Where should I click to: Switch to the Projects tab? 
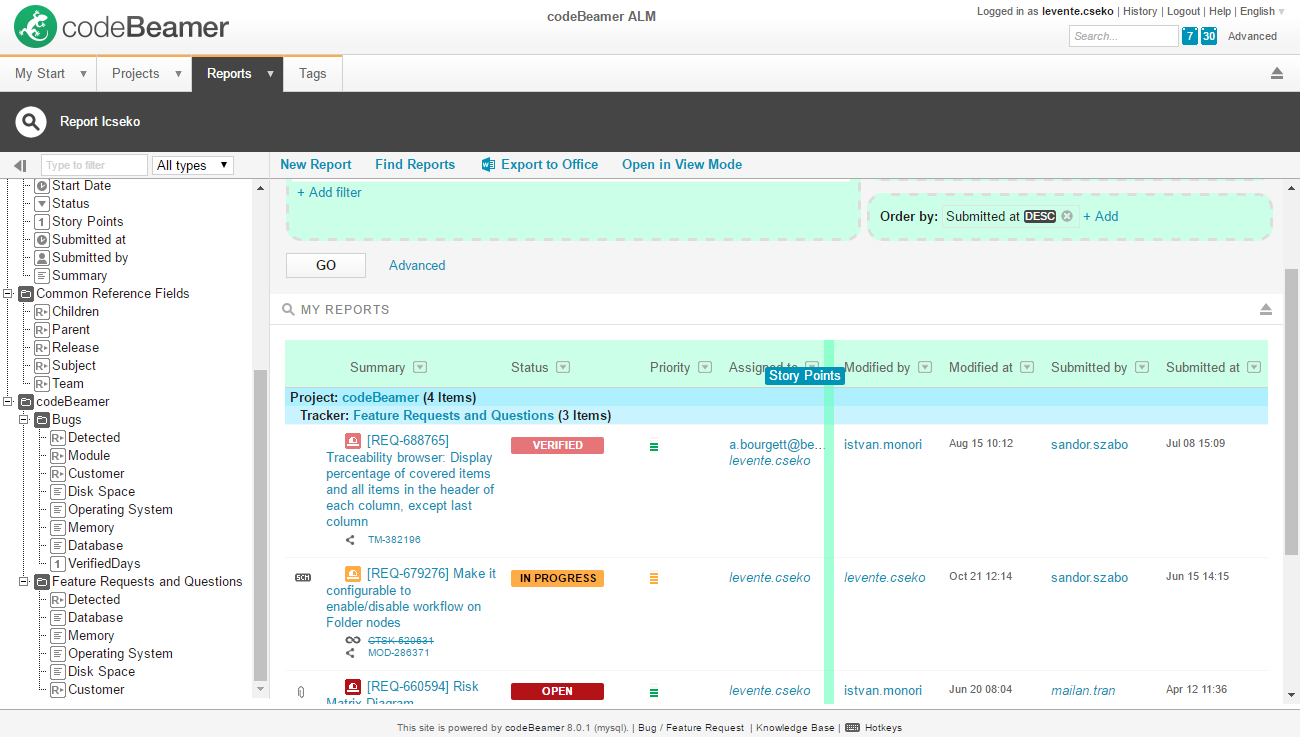[135, 74]
